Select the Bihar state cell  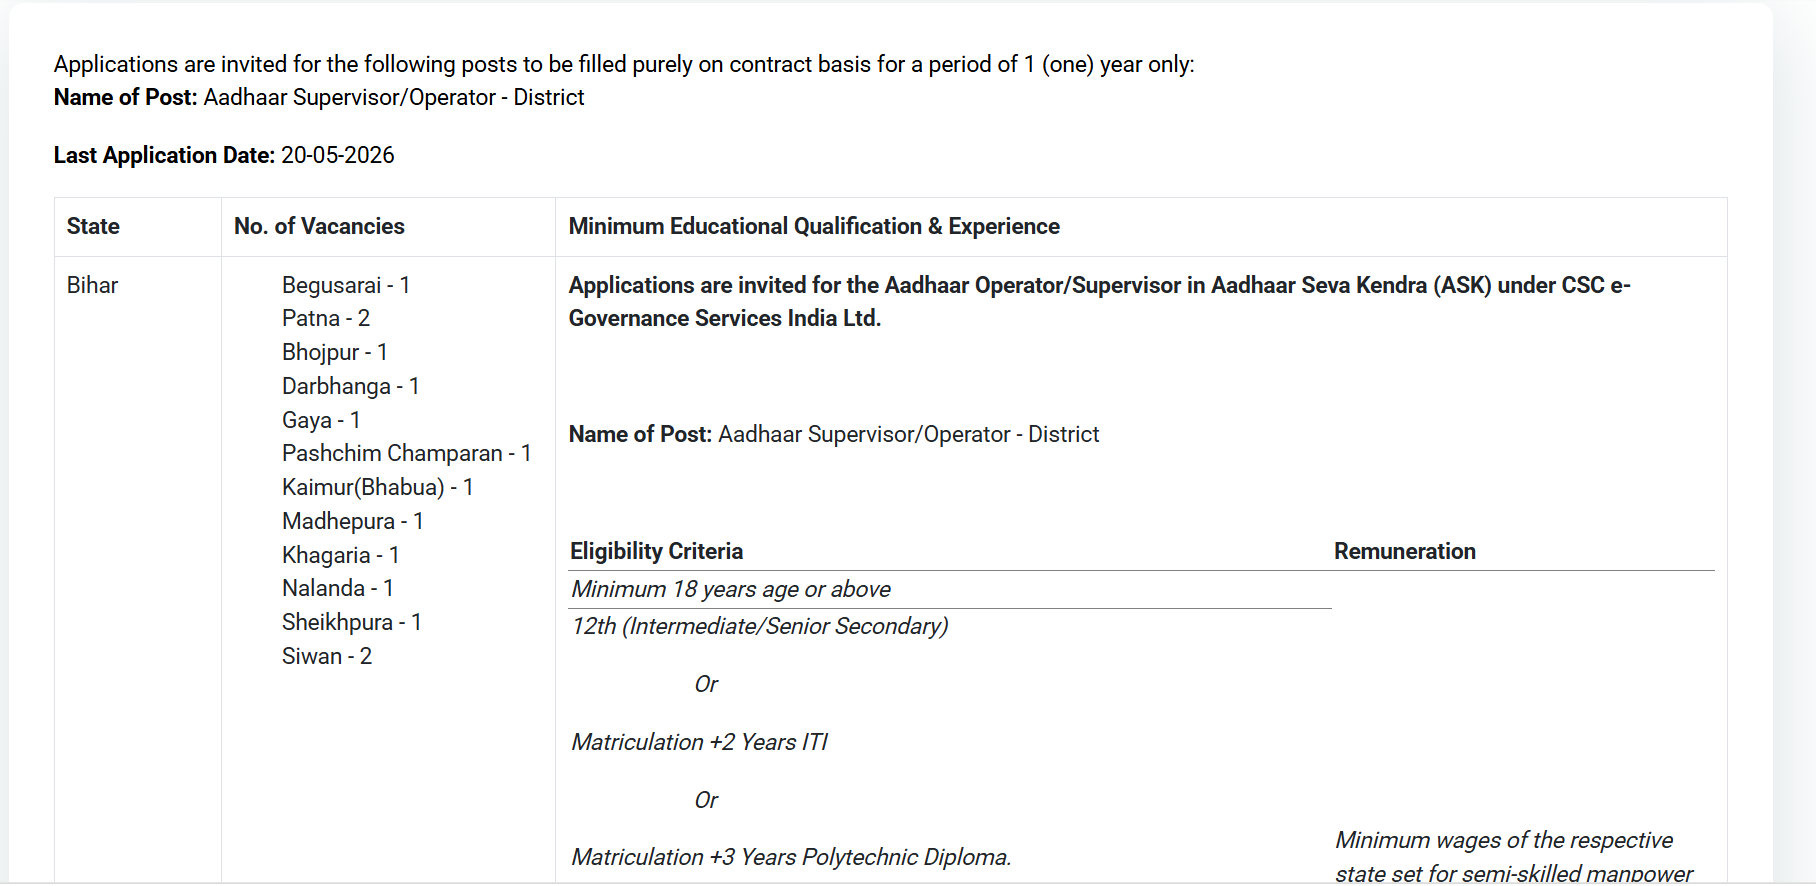(x=92, y=286)
